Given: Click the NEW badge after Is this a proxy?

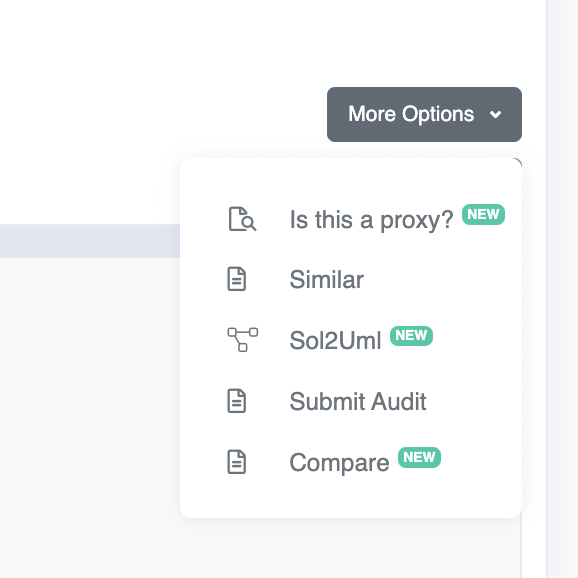Looking at the screenshot, I should pyautogui.click(x=483, y=214).
